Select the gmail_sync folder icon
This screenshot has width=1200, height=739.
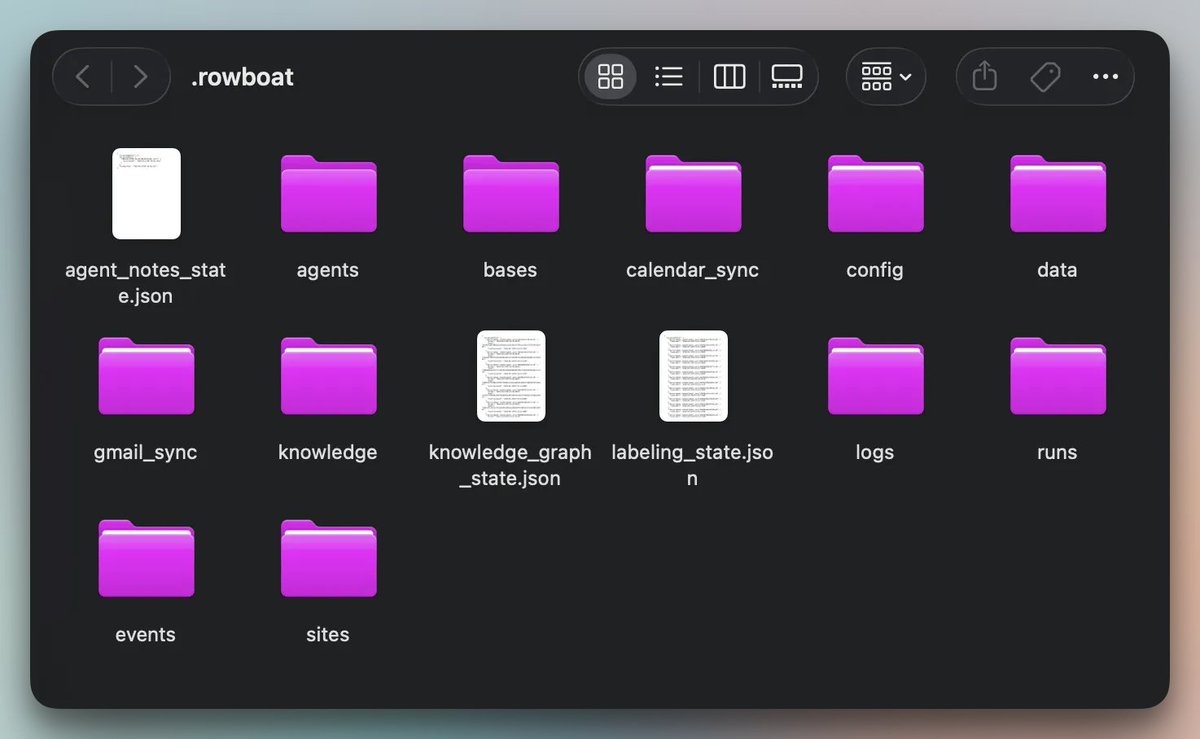coord(146,376)
